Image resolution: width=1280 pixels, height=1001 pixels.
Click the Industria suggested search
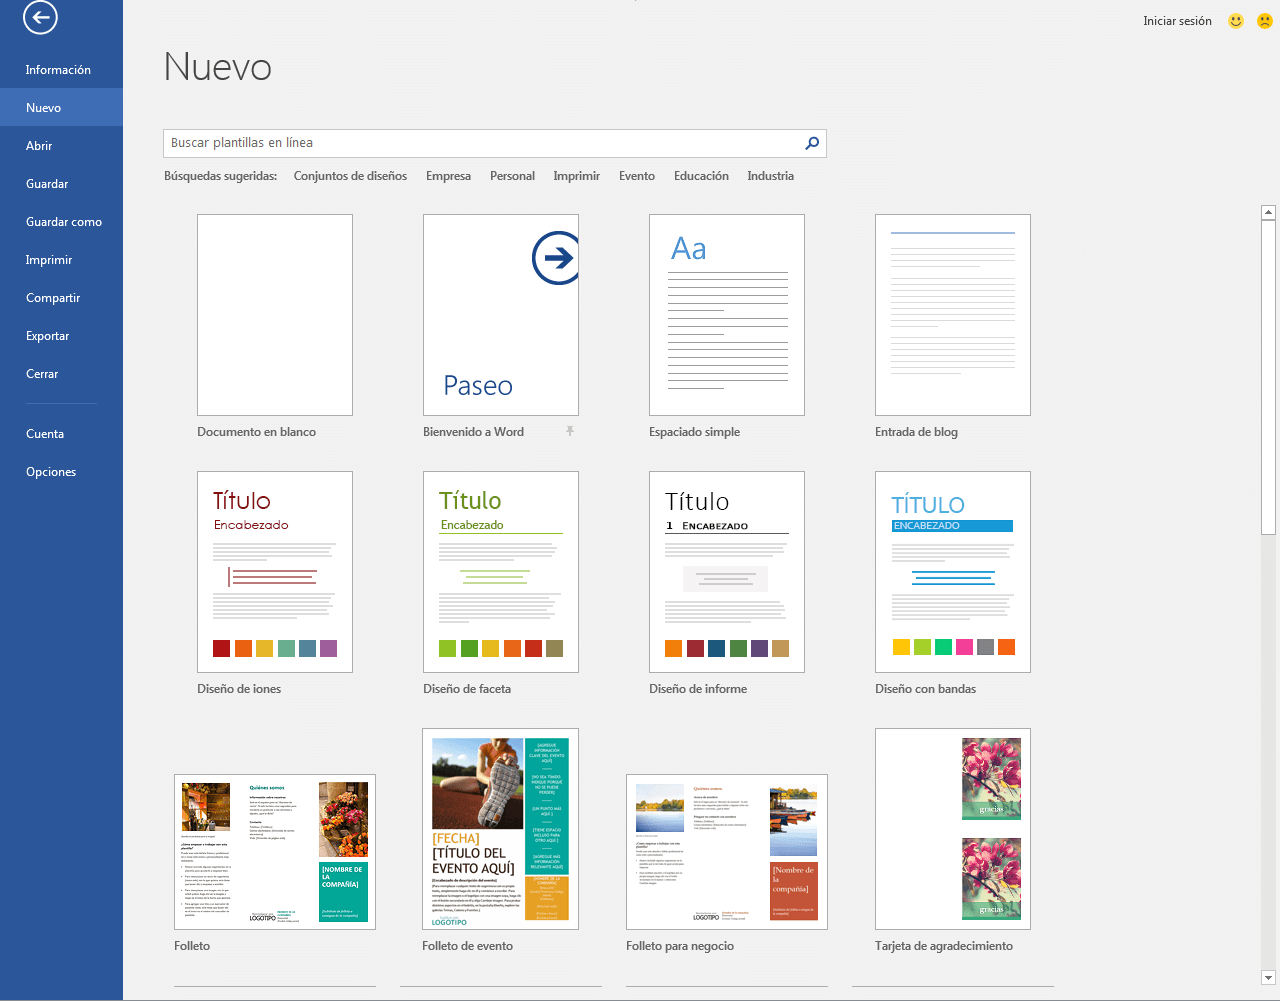(x=770, y=176)
